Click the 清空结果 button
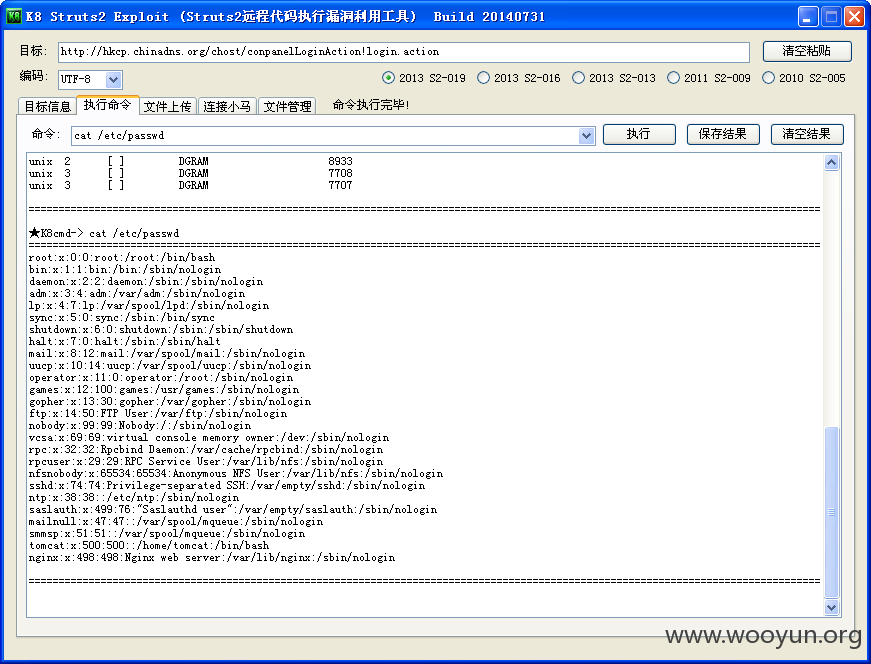Viewport: 871px width, 664px height. tap(807, 134)
